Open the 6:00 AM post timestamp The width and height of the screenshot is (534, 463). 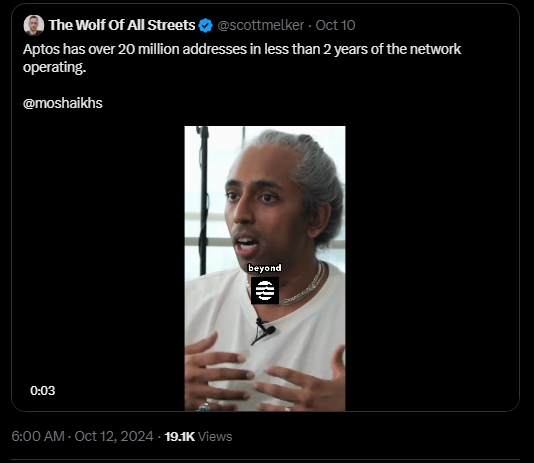(x=38, y=436)
